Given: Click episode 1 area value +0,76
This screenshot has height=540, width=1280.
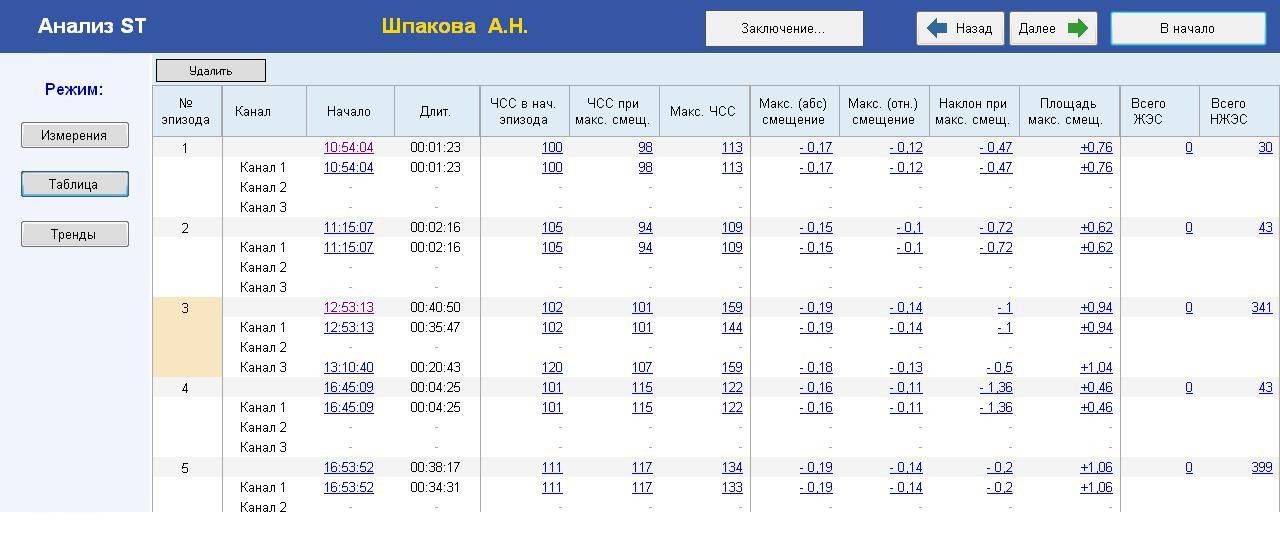Looking at the screenshot, I should pyautogui.click(x=1096, y=148).
